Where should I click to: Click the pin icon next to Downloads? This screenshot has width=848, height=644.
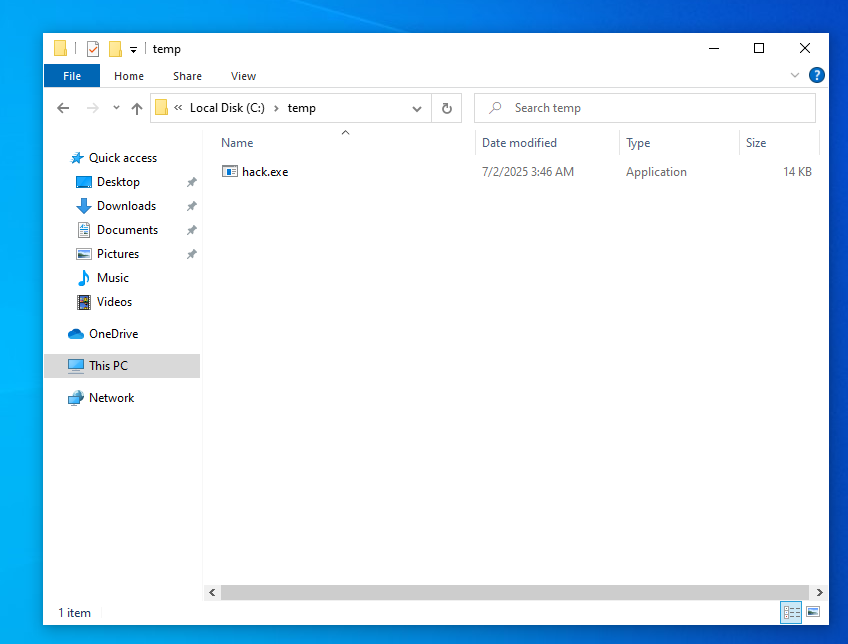click(191, 206)
